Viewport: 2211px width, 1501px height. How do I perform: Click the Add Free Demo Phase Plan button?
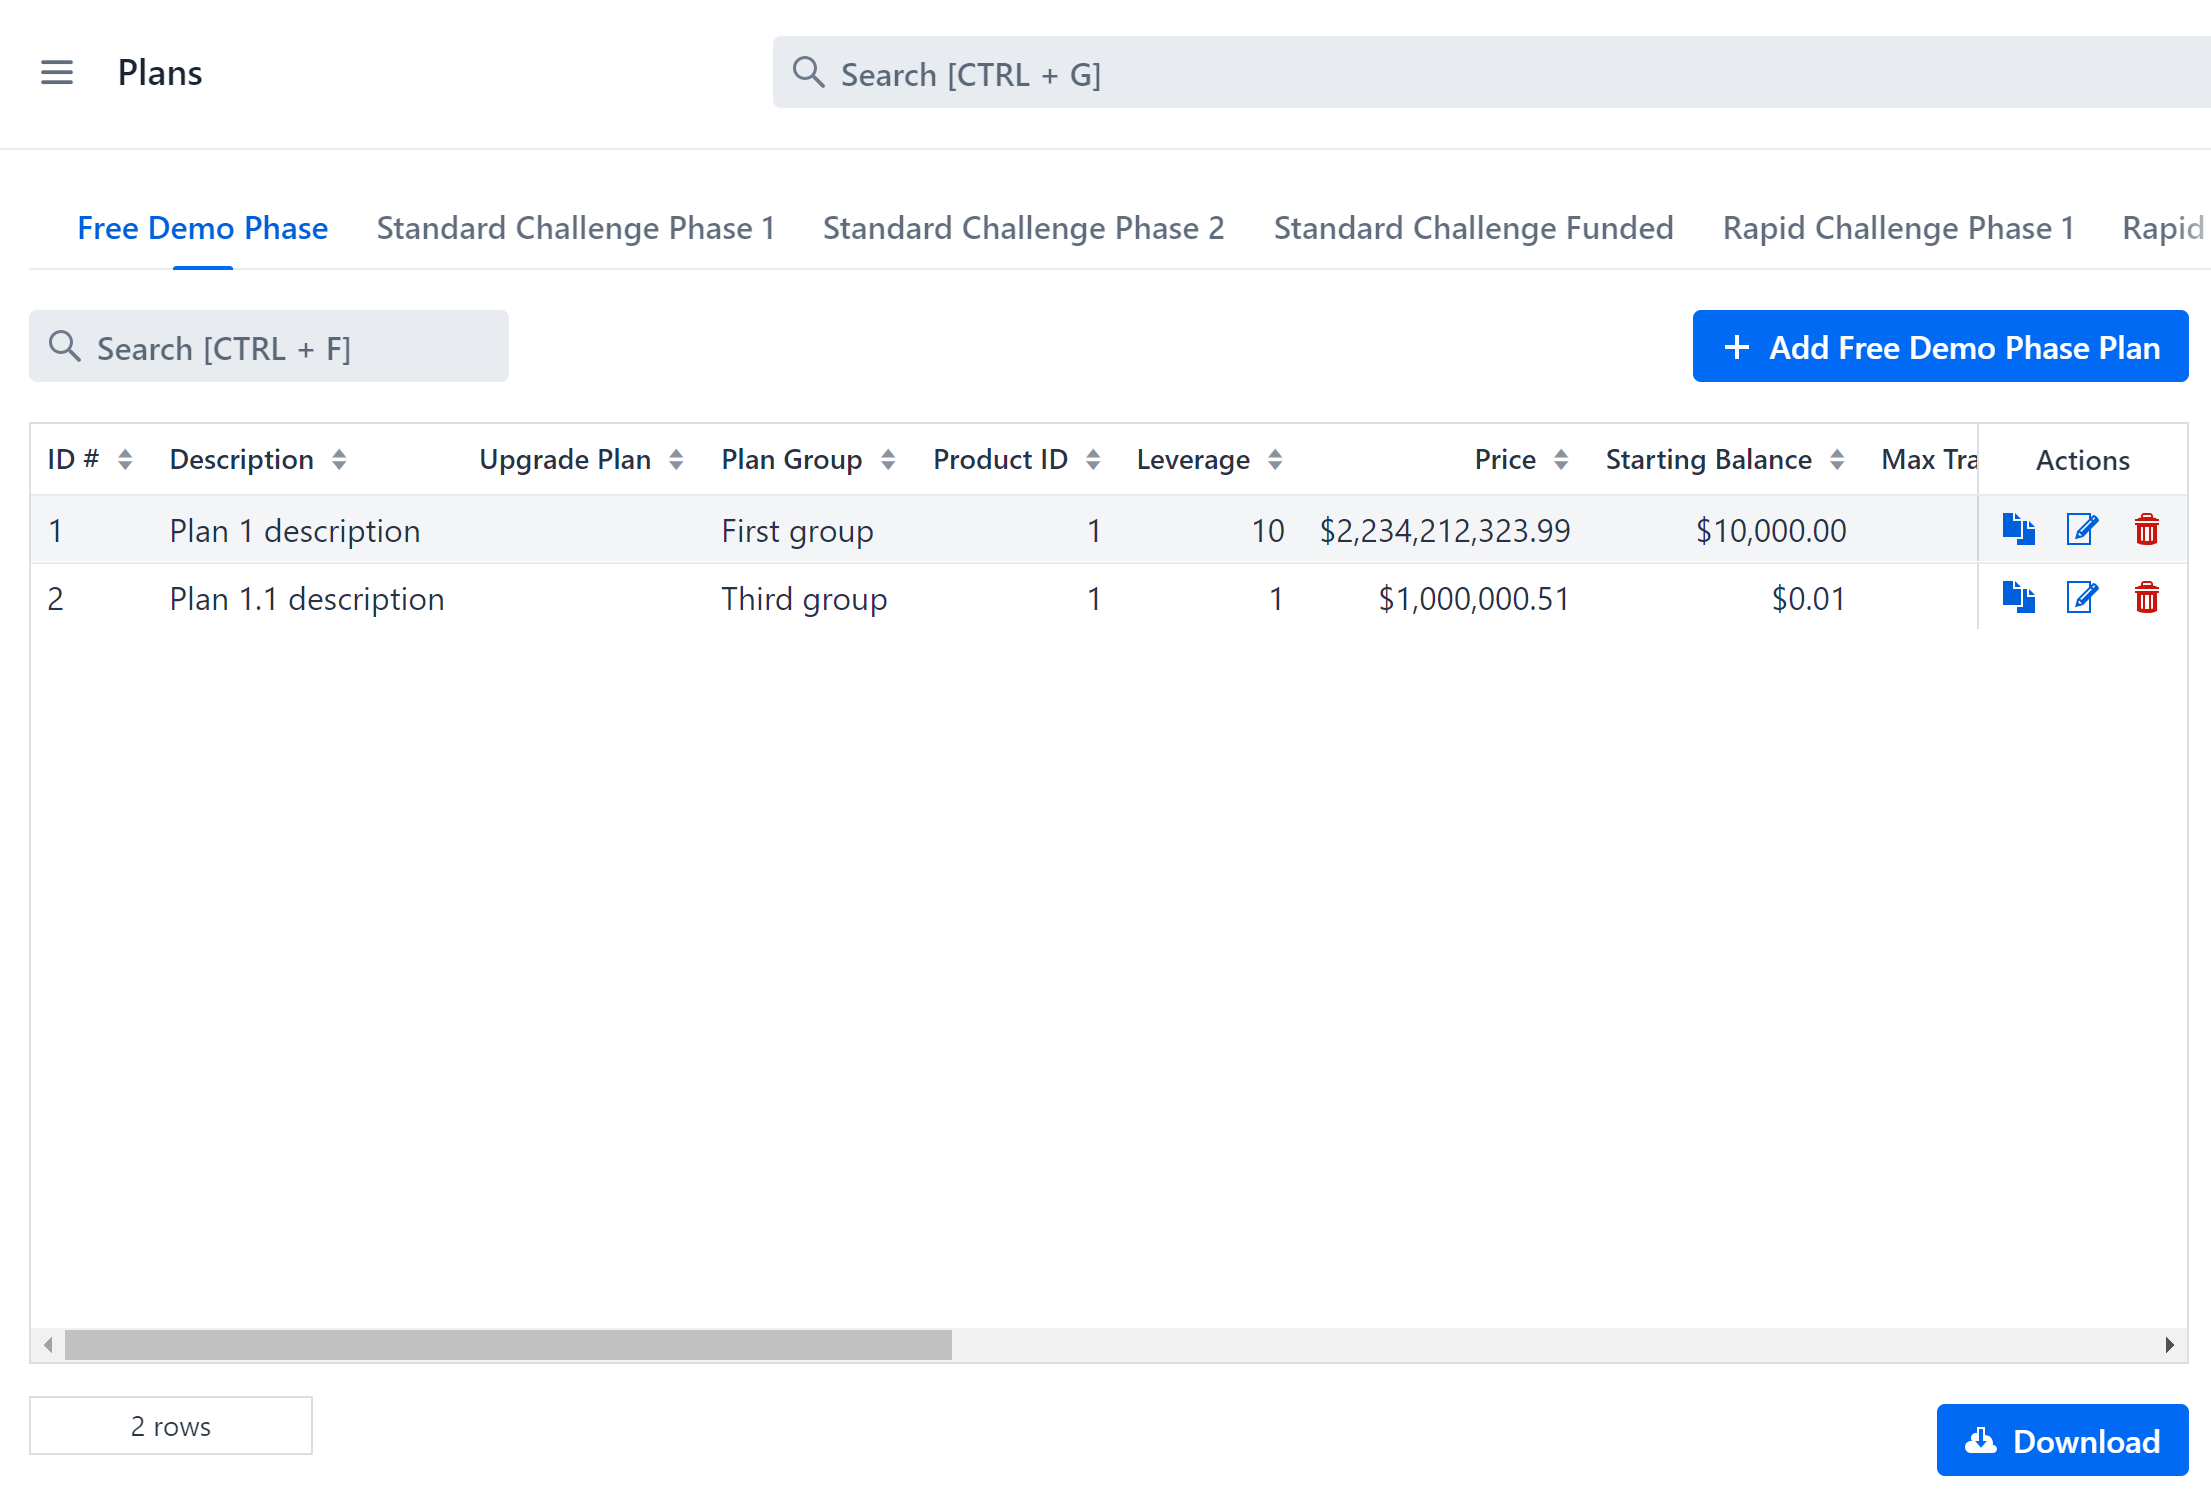1939,347
